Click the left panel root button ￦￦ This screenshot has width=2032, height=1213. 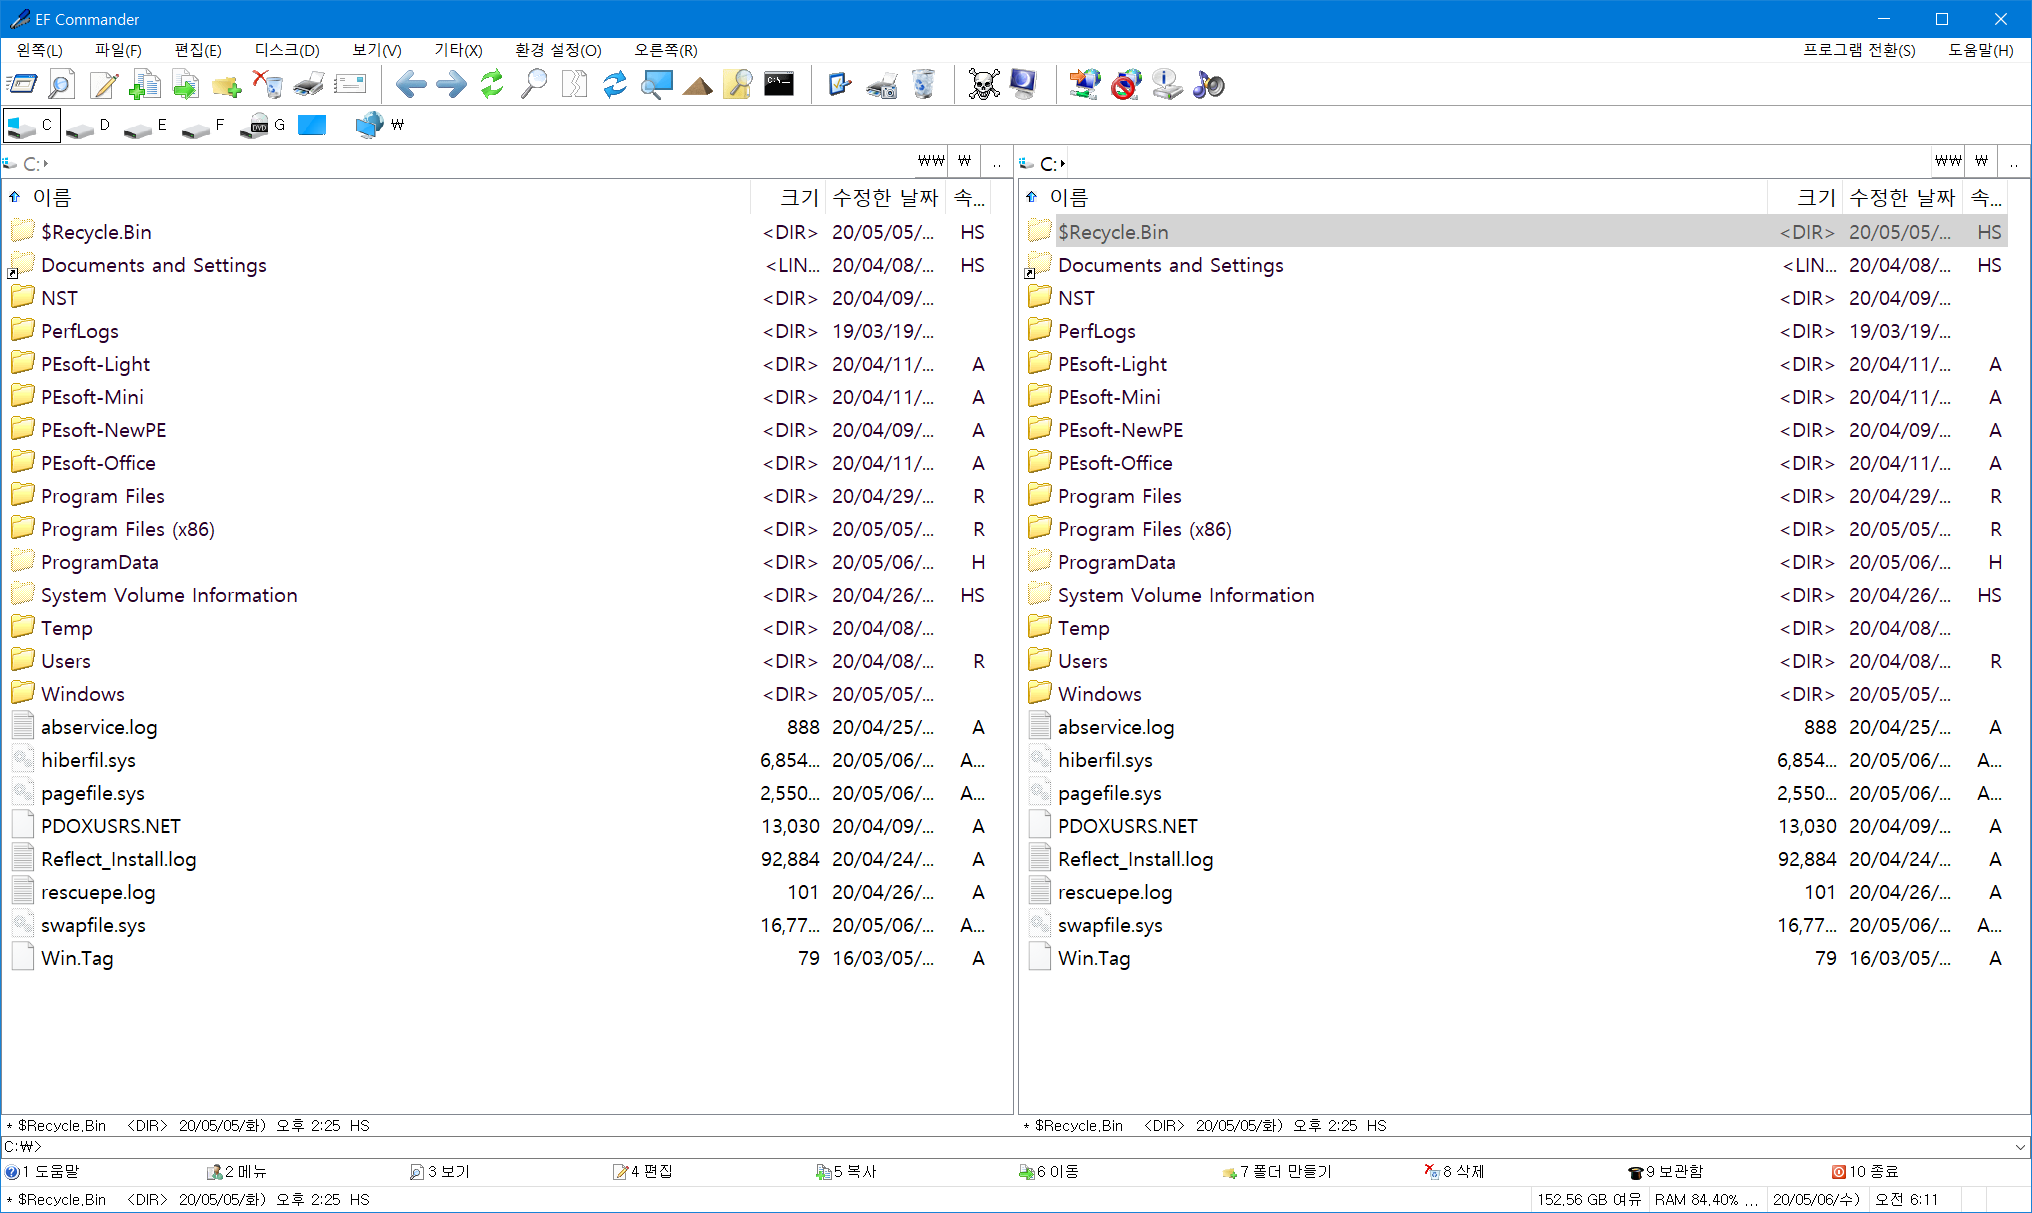coord(931,162)
